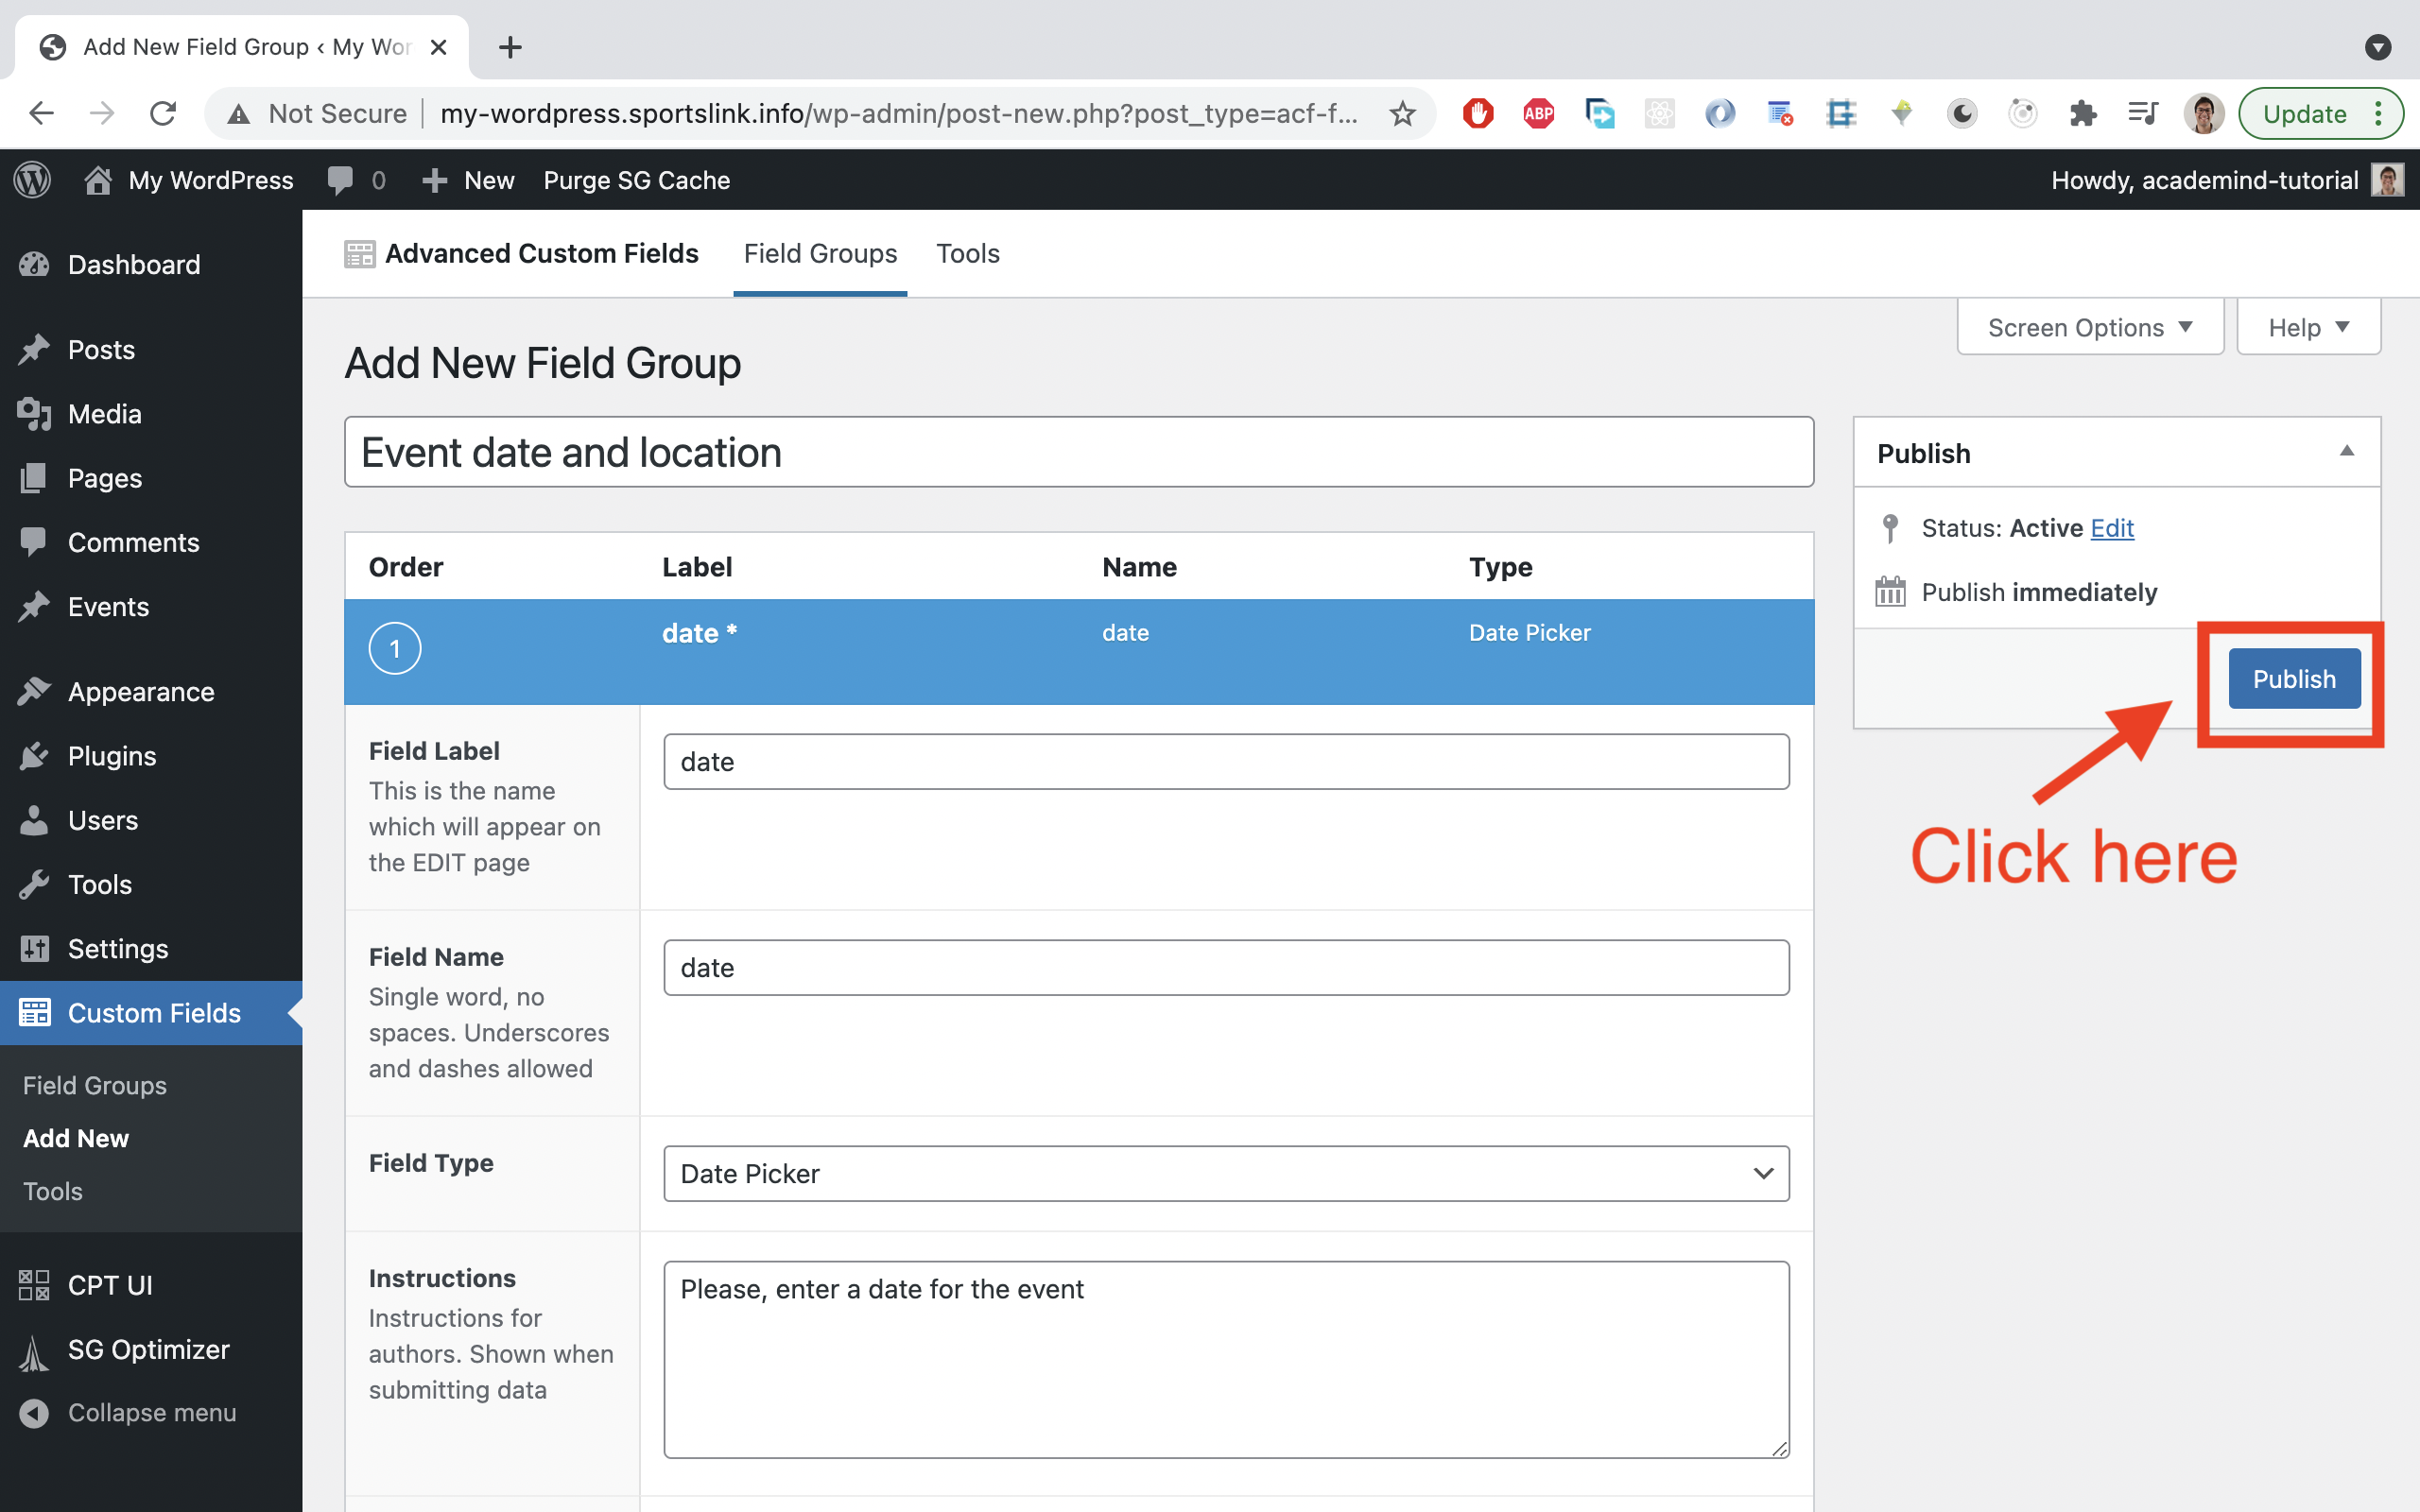Open Plugins in the sidebar
The width and height of the screenshot is (2420, 1512).
(x=111, y=756)
